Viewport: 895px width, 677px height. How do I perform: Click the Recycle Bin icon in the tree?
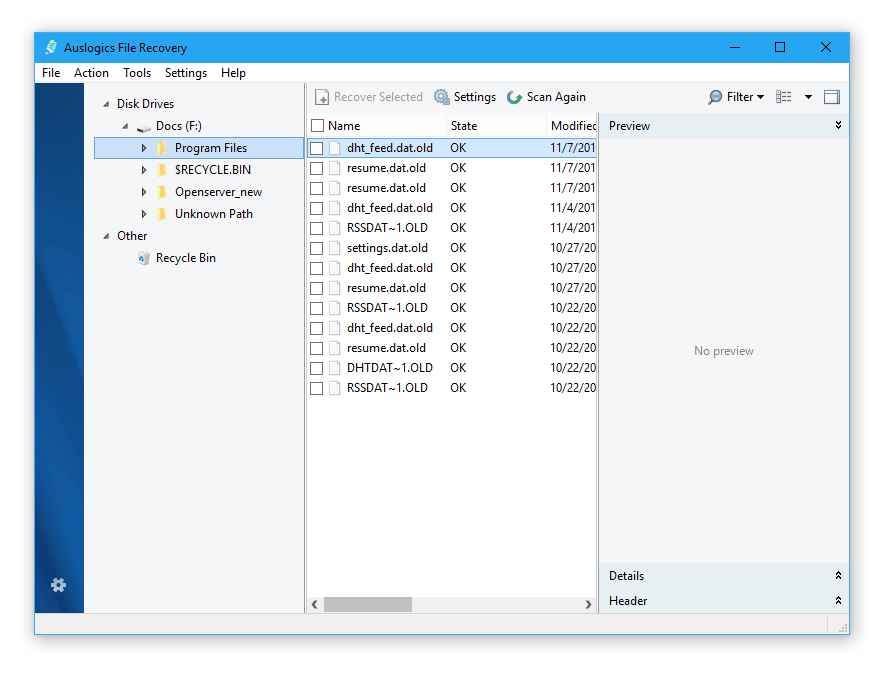click(144, 259)
